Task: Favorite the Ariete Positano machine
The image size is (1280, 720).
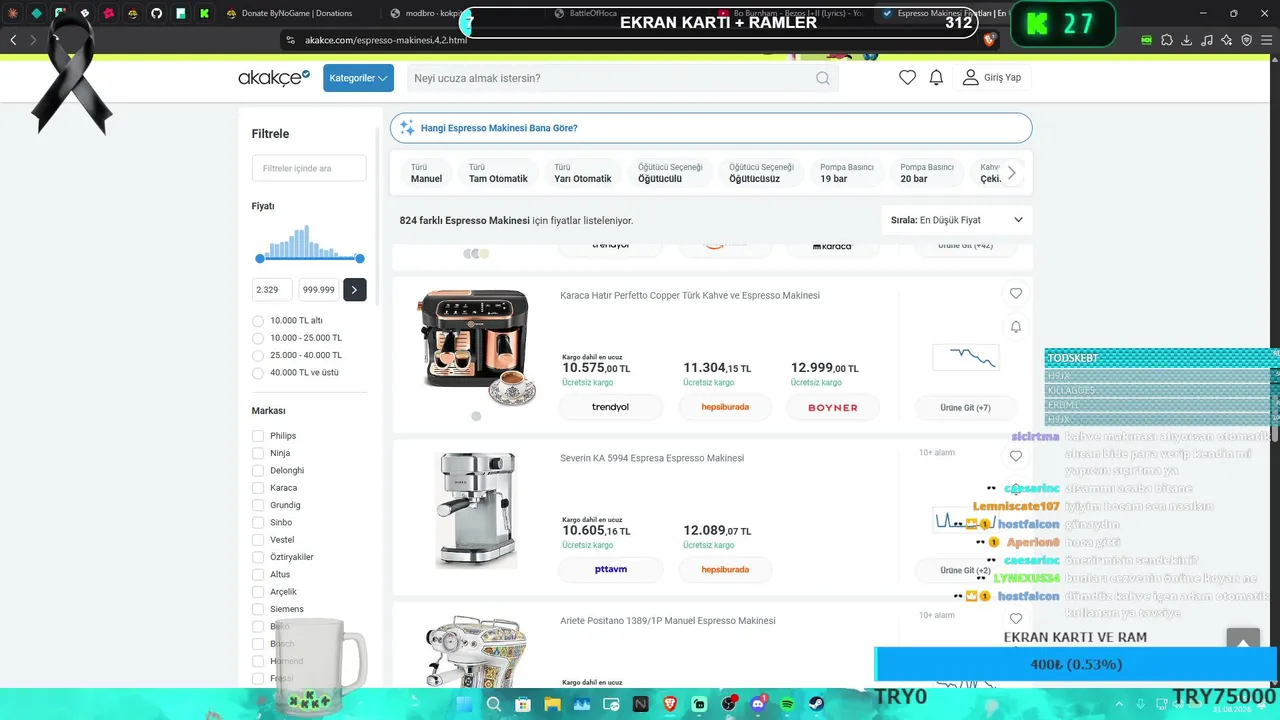Action: pos(1016,619)
